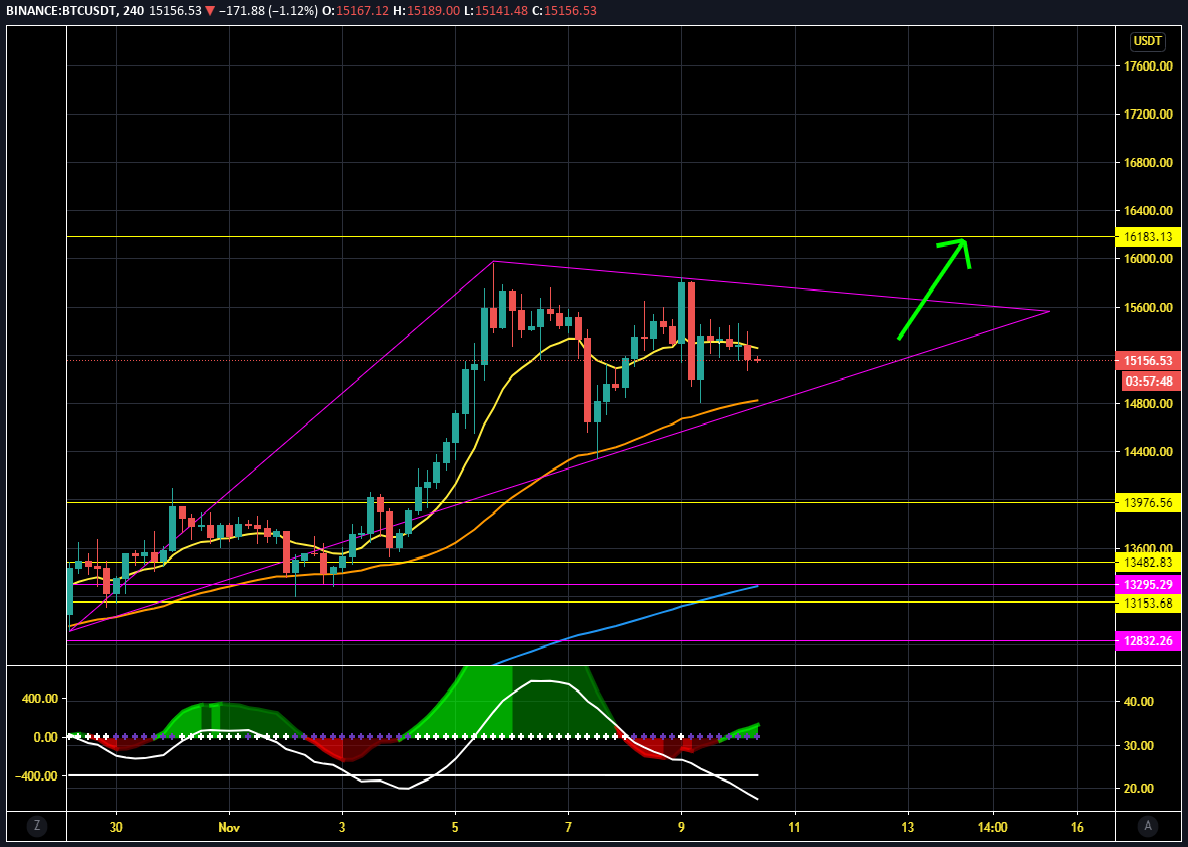The height and width of the screenshot is (847, 1188).
Task: Select the yellow 16183.13 price label
Action: pyautogui.click(x=1148, y=236)
